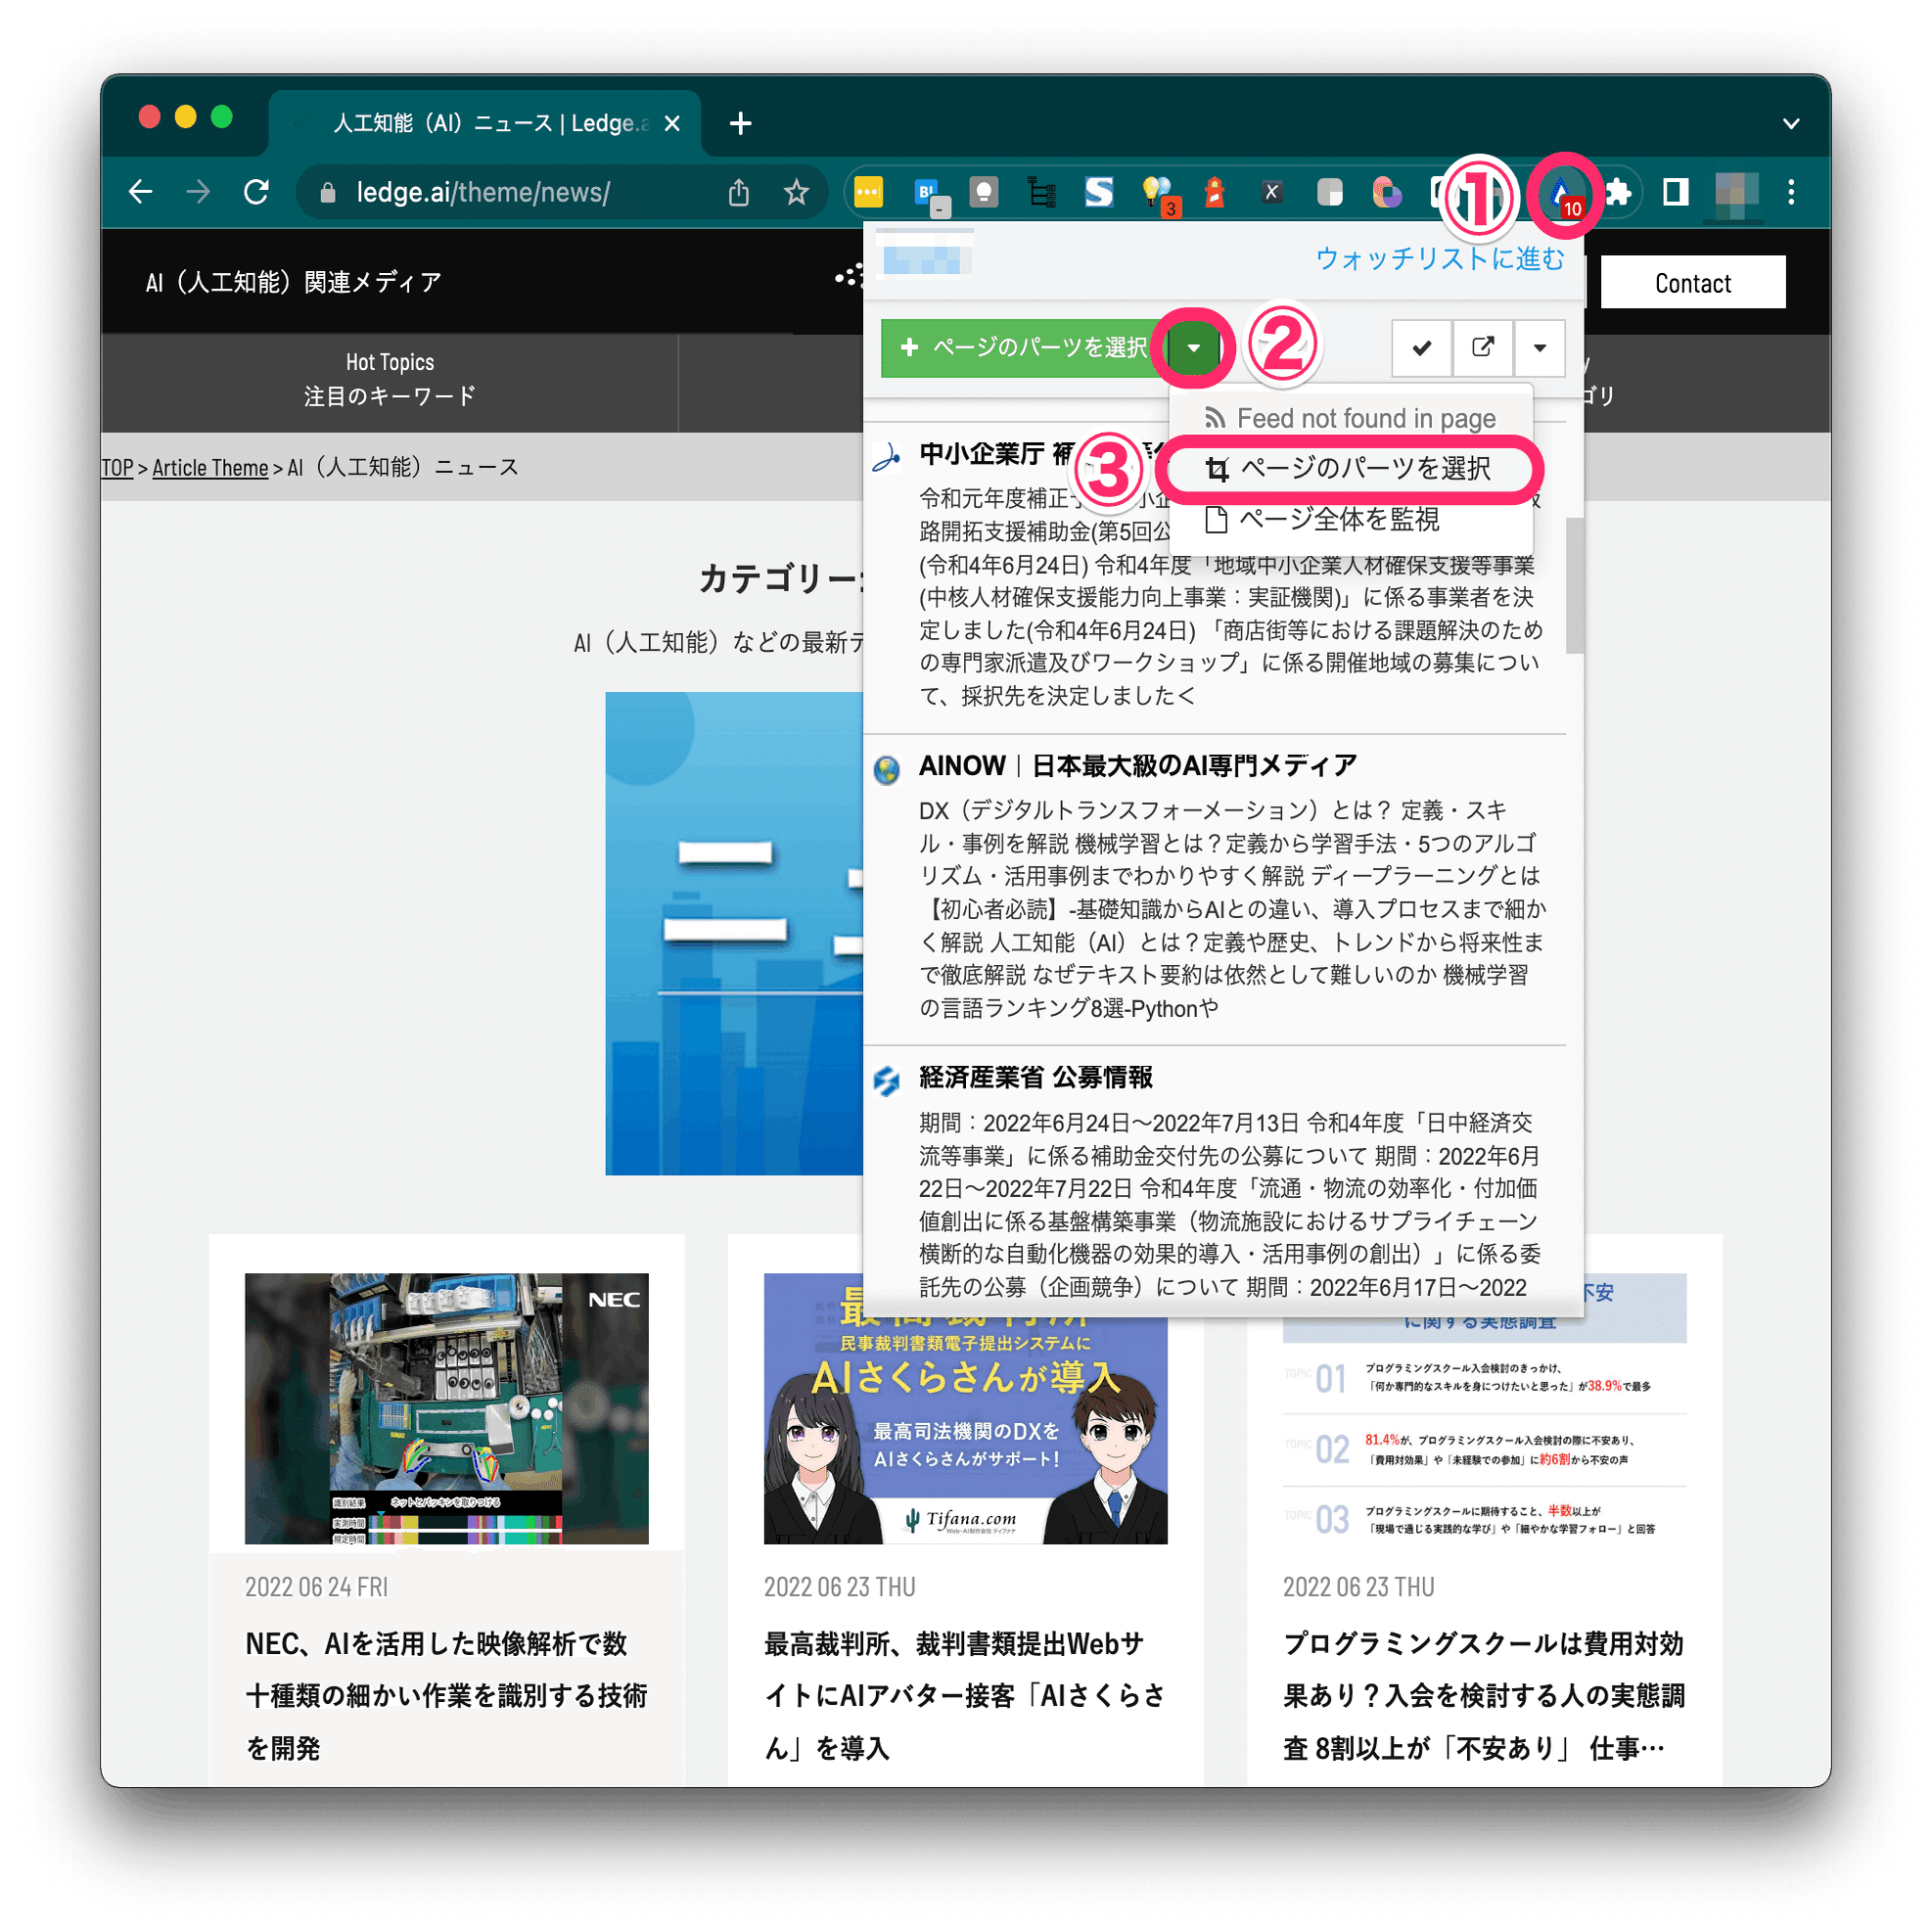Click the browser back arrow

pos(141,192)
